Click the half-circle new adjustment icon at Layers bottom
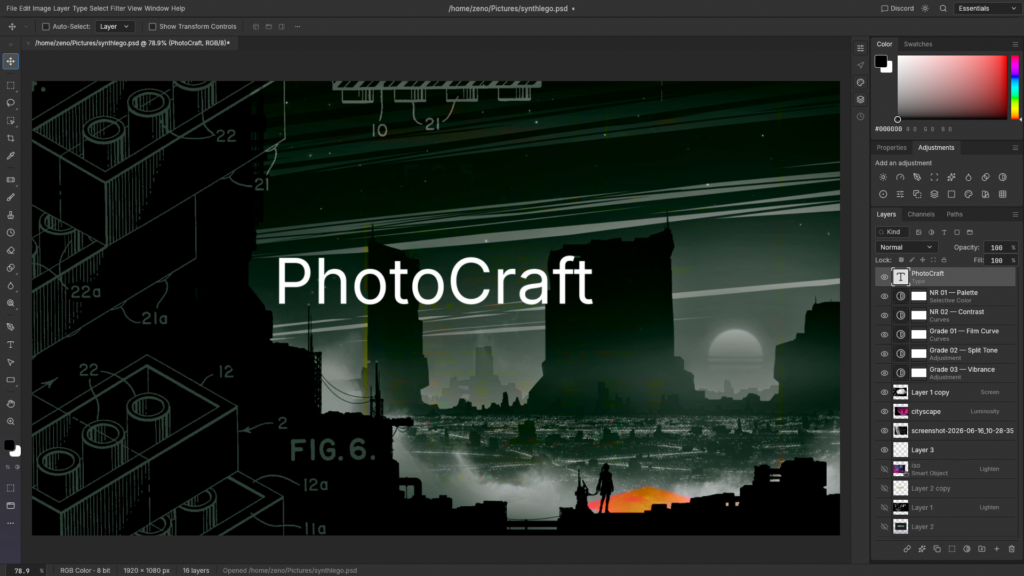1024x576 pixels. 967,549
